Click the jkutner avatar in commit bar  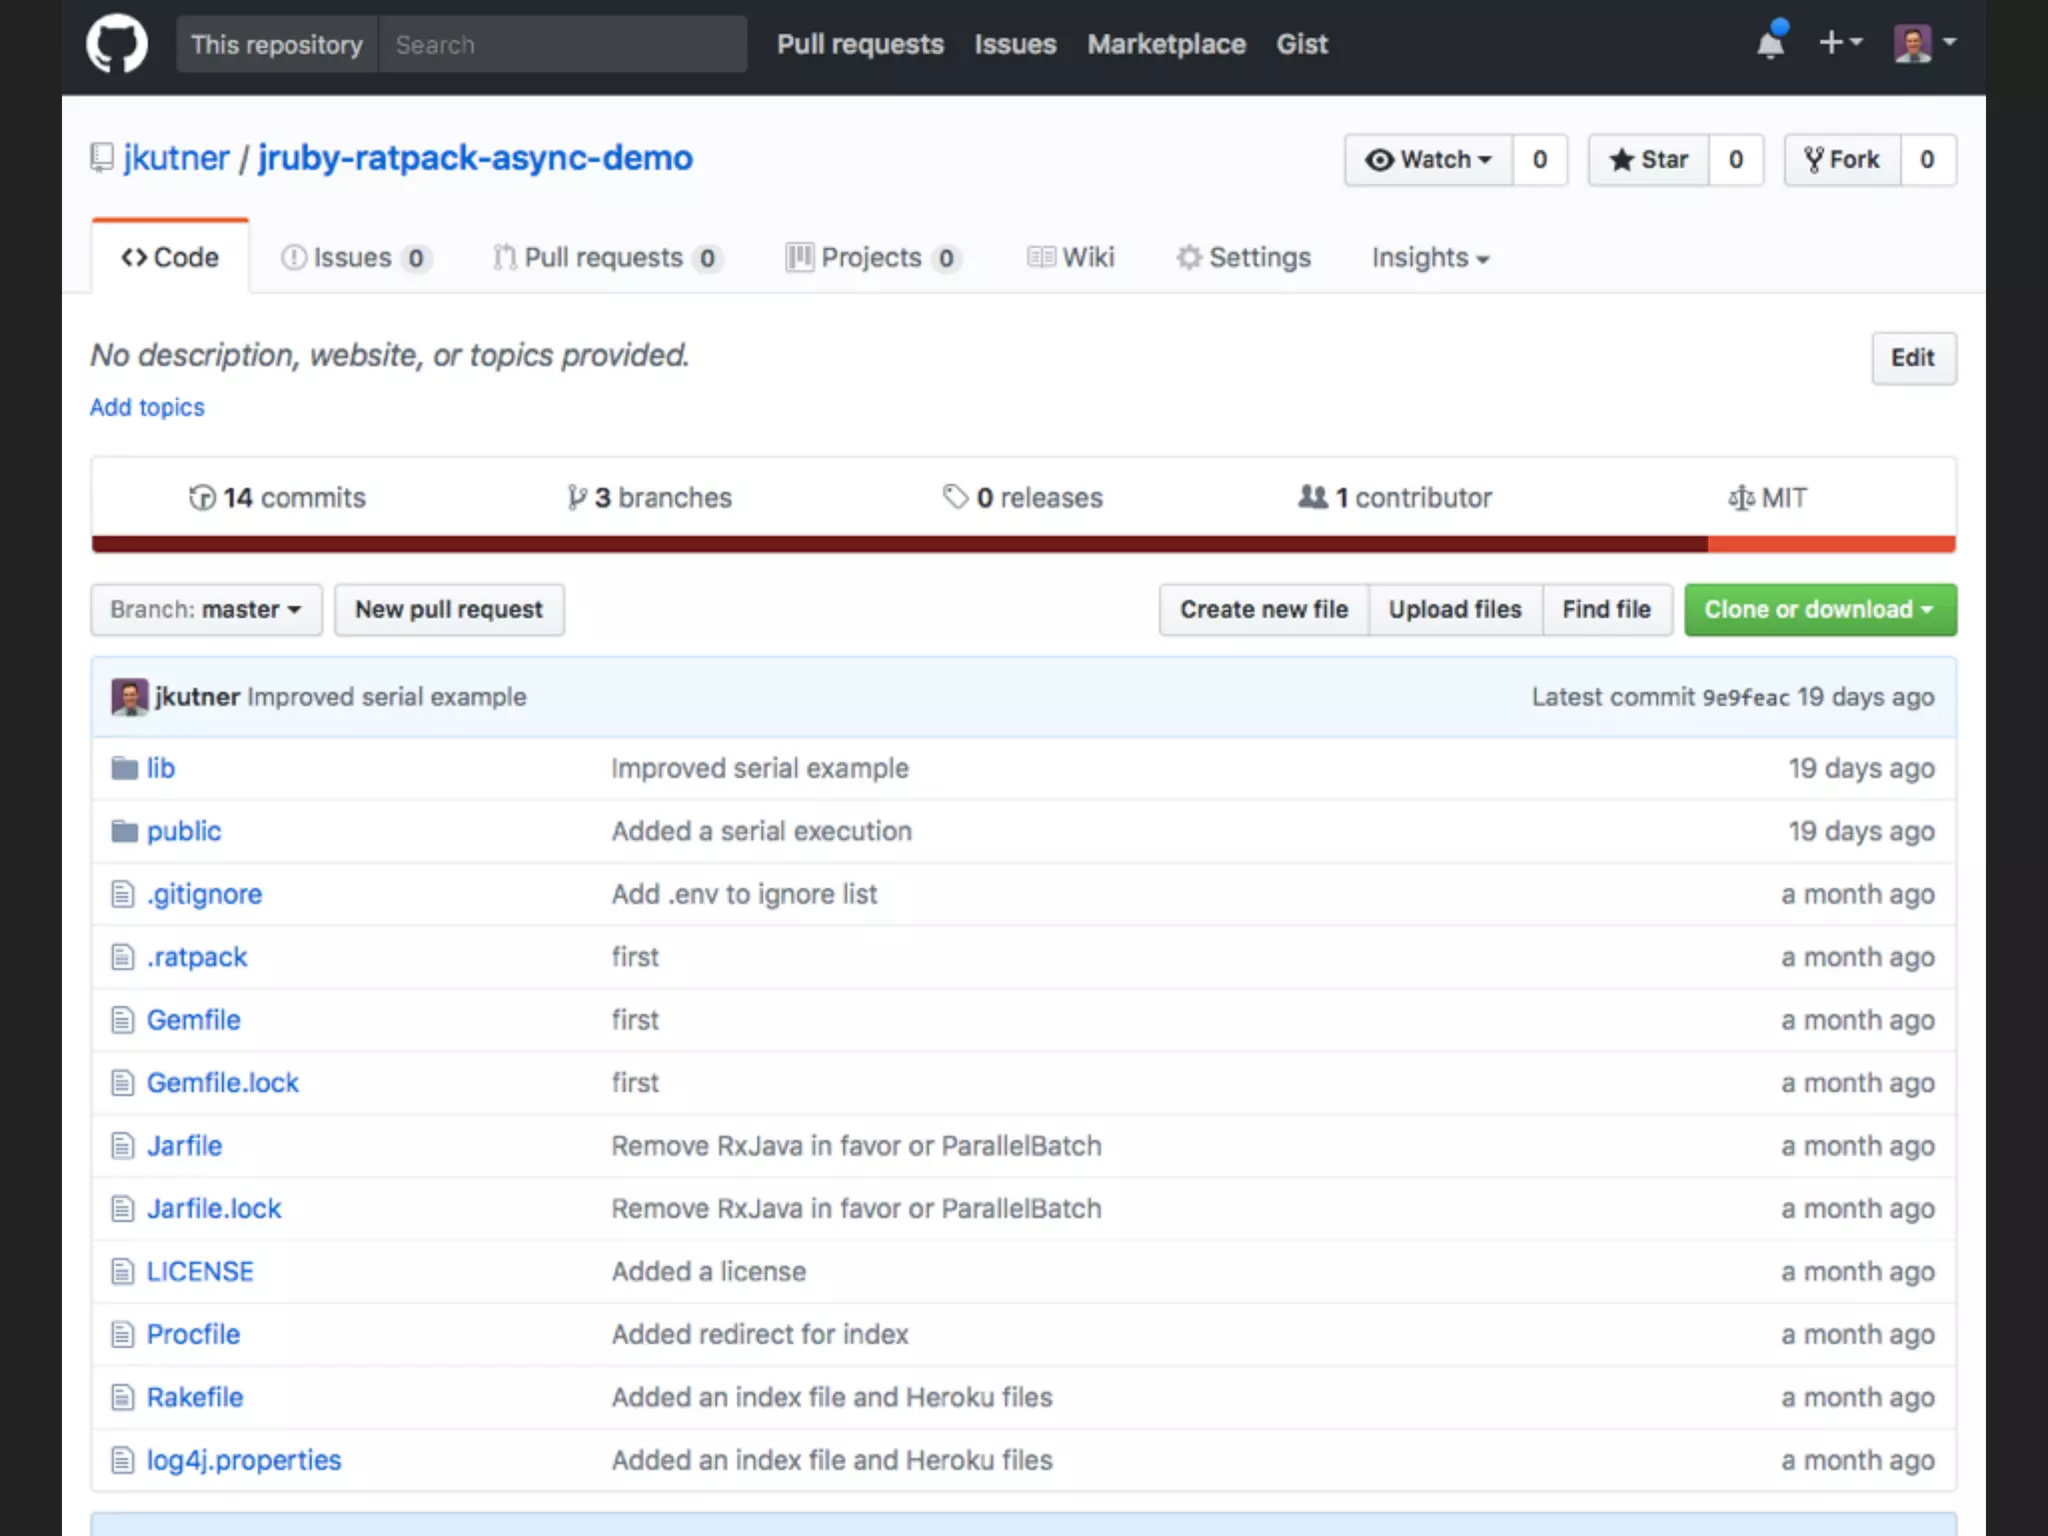(x=129, y=697)
